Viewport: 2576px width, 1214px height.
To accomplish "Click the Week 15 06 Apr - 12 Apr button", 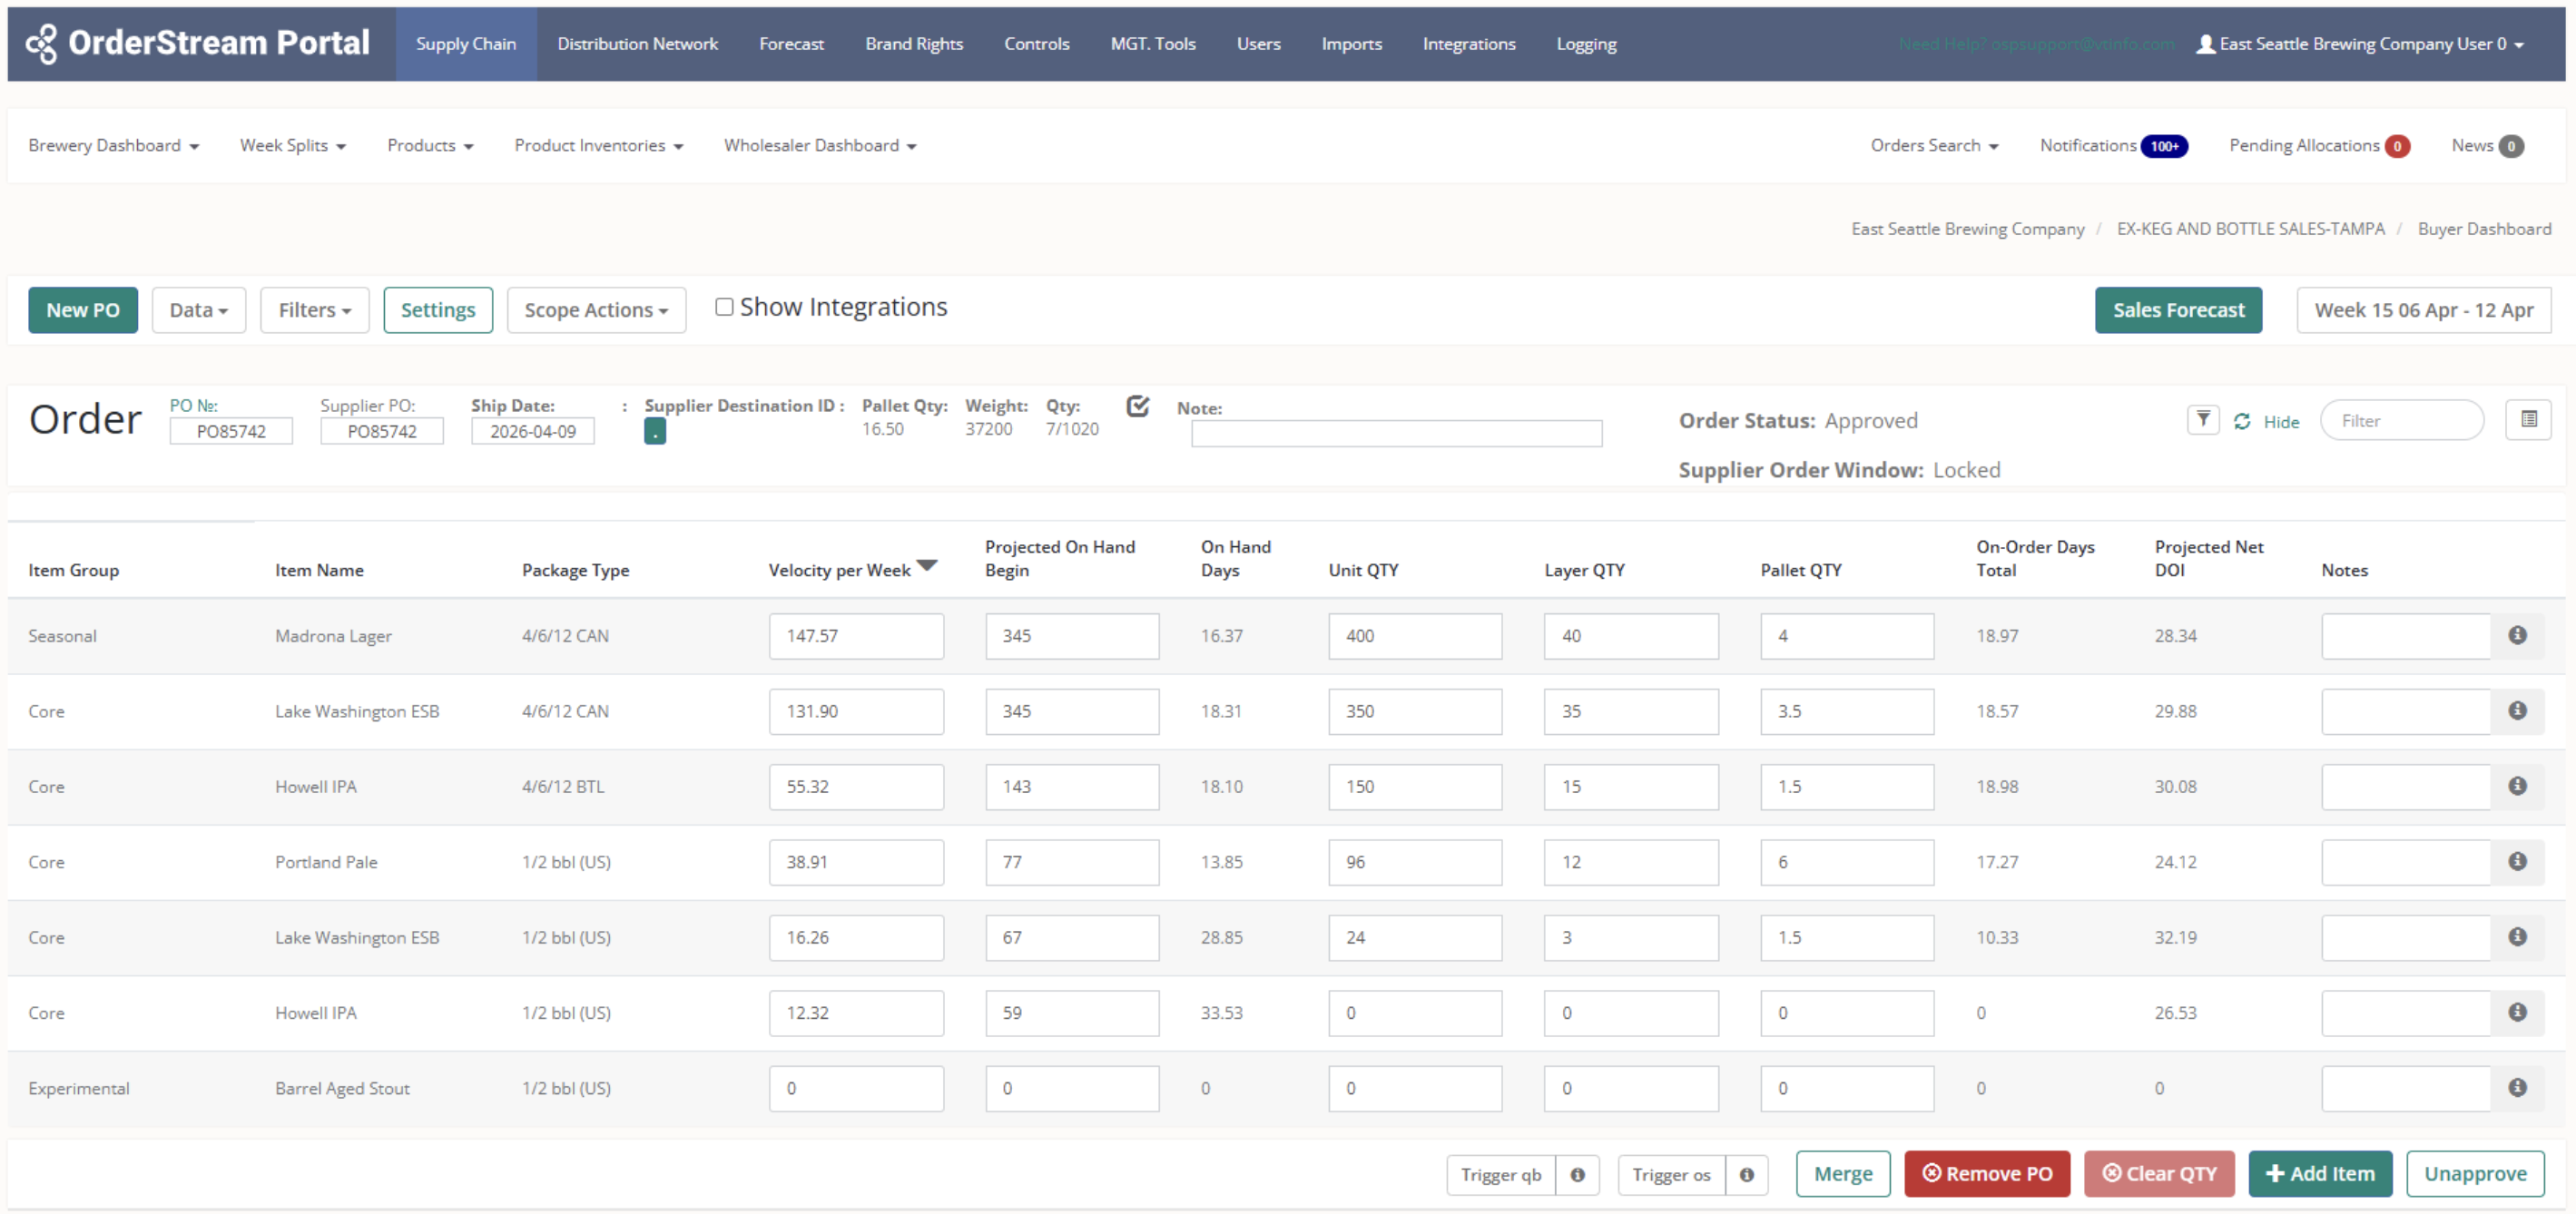I will click(x=2423, y=310).
